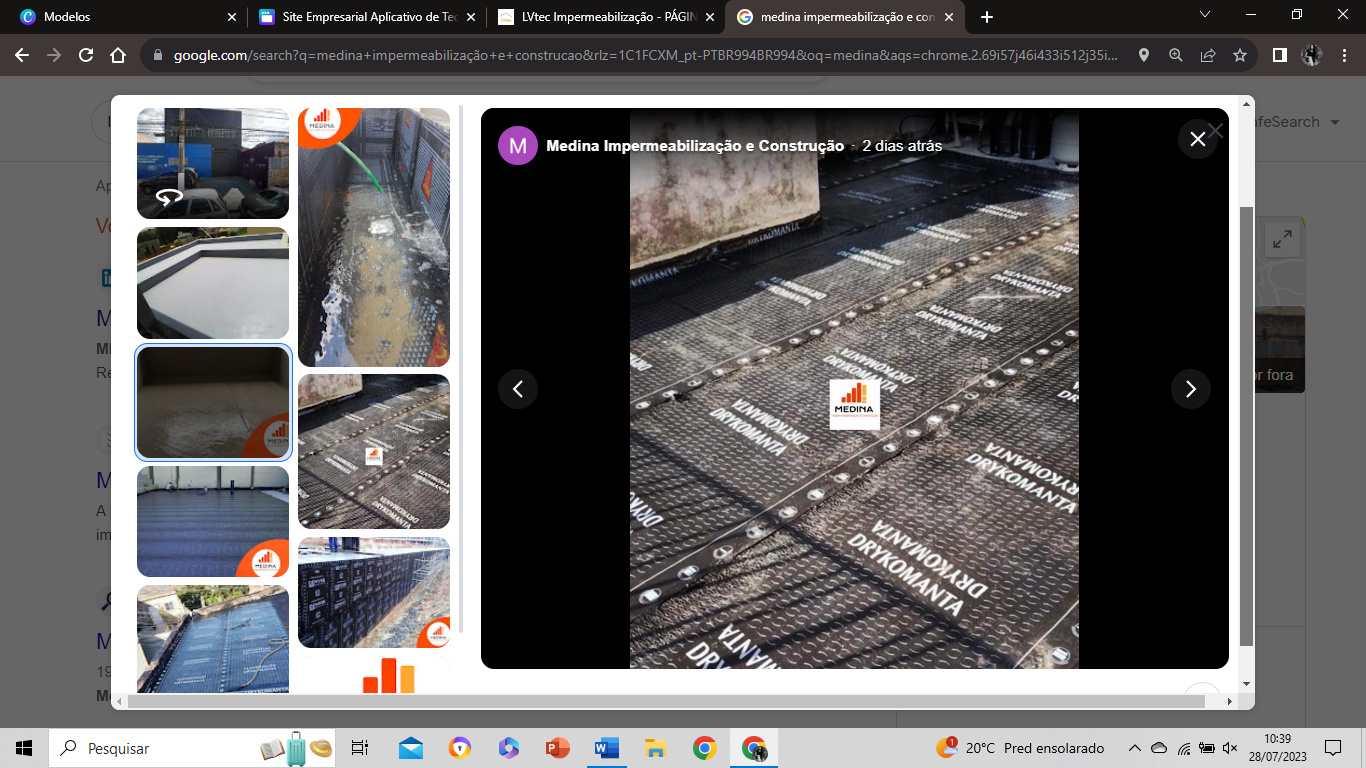
Task: Open Medina Impermeabilização e Construção profile name
Action: [x=695, y=146]
